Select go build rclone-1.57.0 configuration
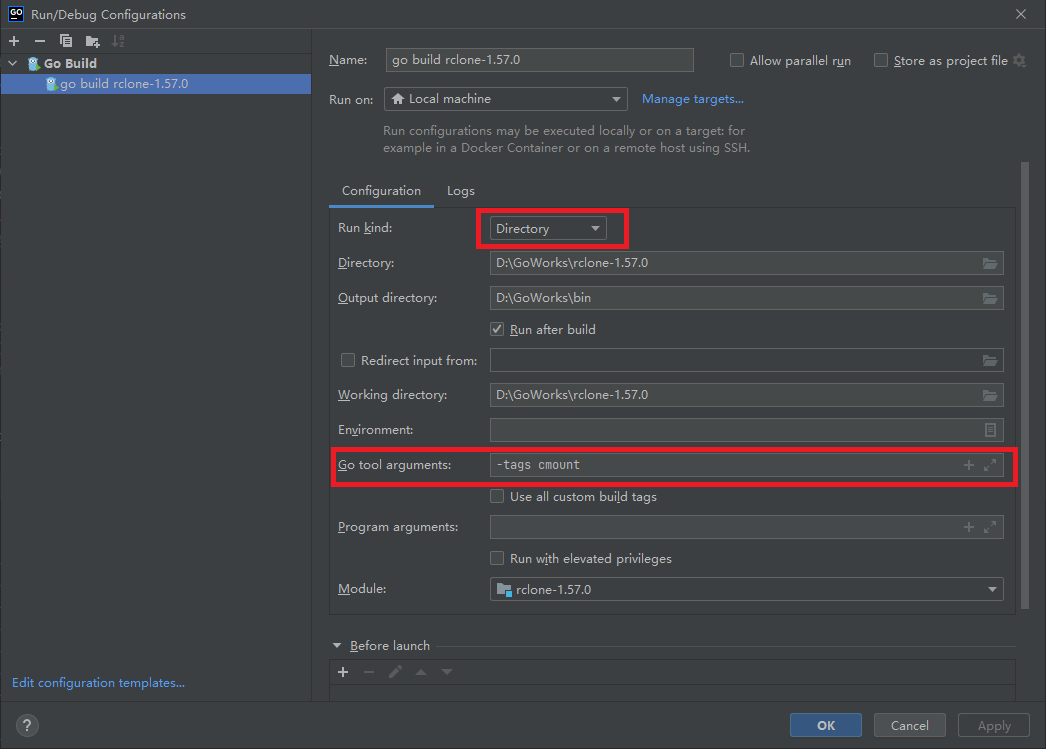Screen dimensions: 1046x749 pyautogui.click(x=155, y=84)
